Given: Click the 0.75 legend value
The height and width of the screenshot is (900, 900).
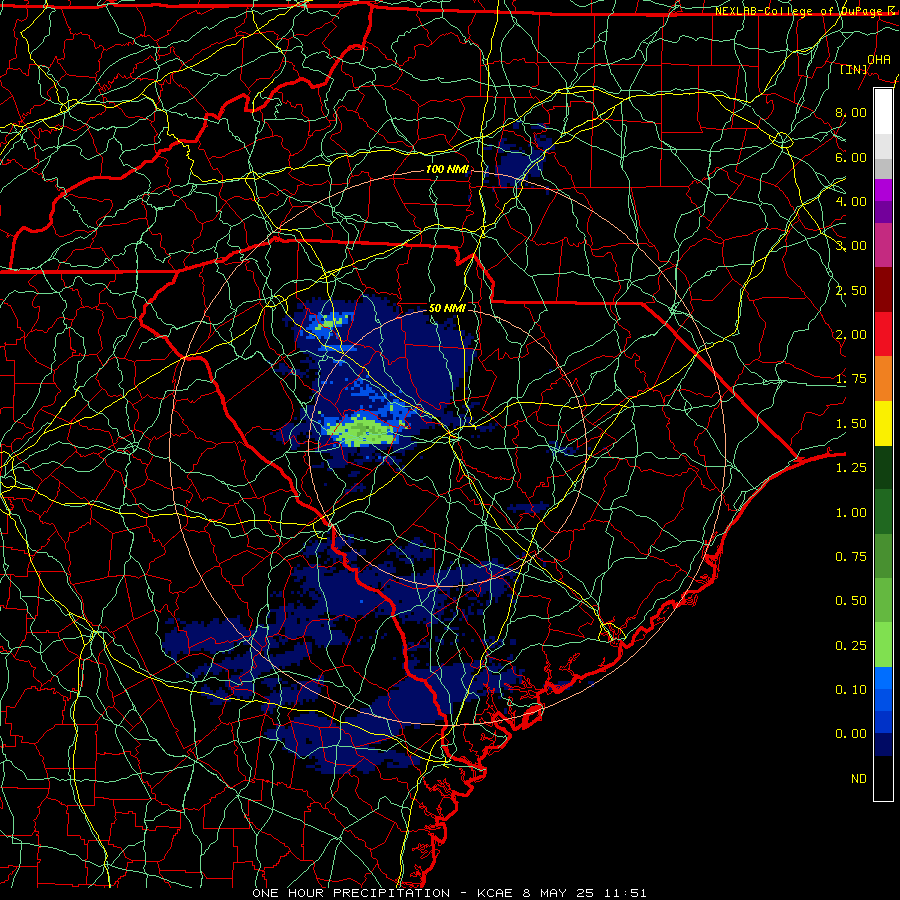Looking at the screenshot, I should point(851,557).
